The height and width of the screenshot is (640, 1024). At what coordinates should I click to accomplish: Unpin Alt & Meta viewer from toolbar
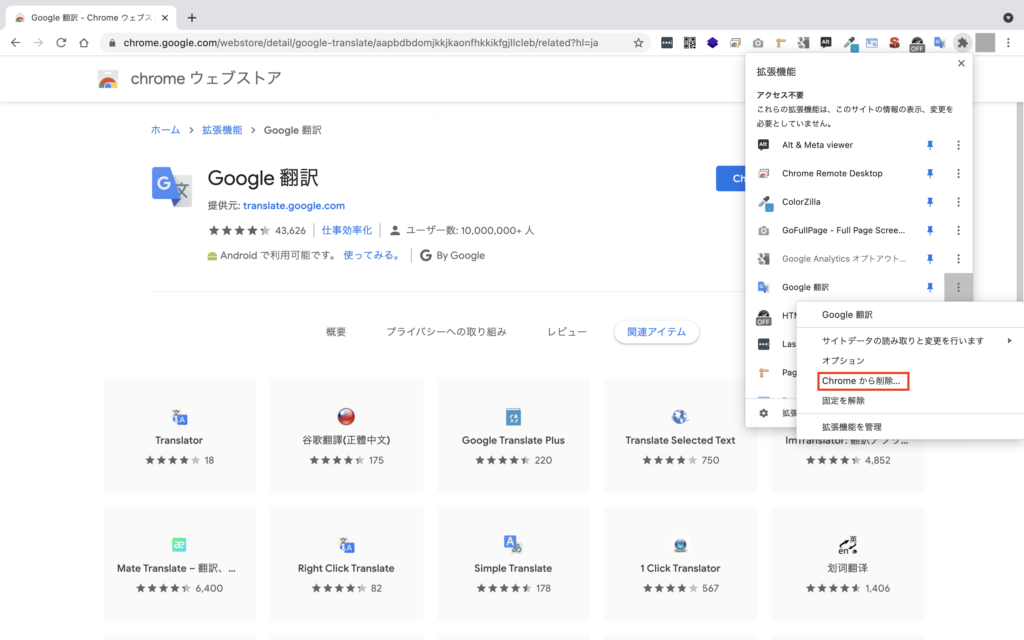[929, 145]
